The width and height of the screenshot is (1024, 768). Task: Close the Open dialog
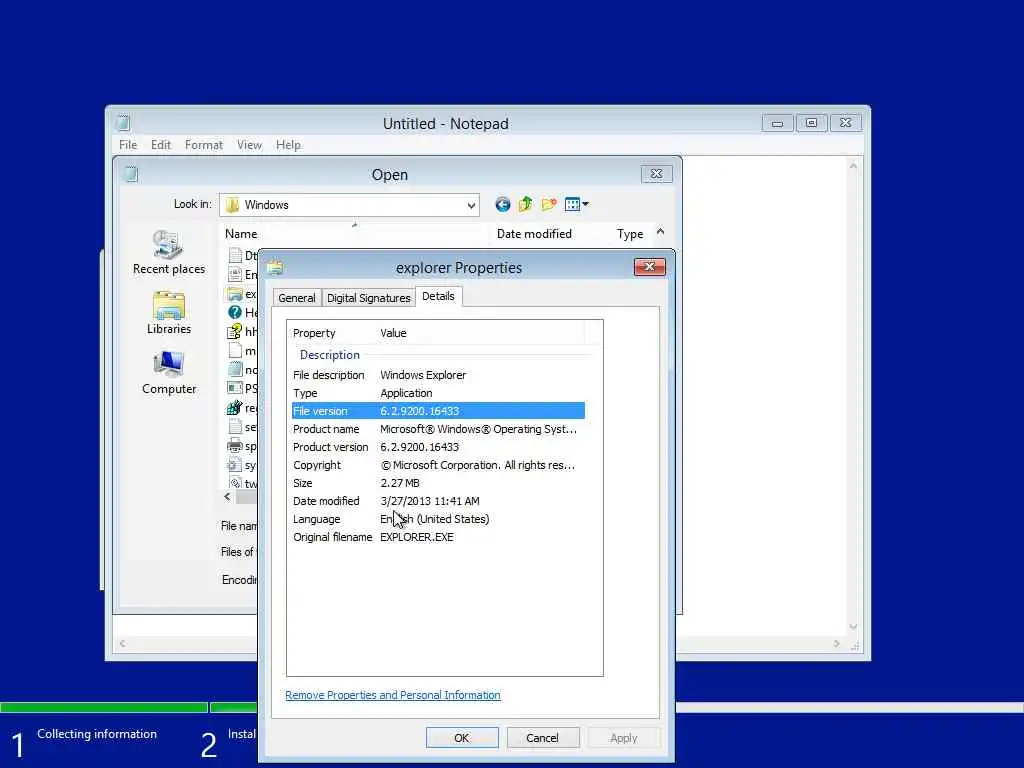(656, 174)
